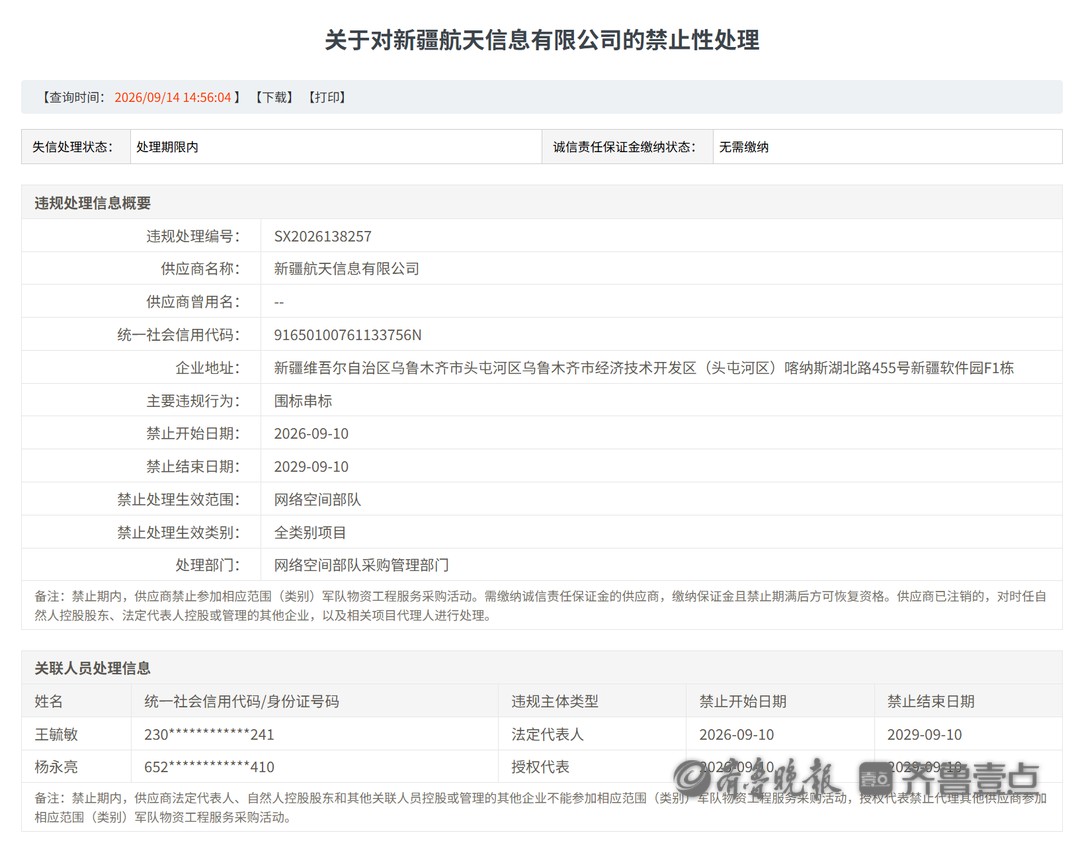
Task: Click the query timestamp 2026/09/14 14:56:04
Action: pos(173,97)
